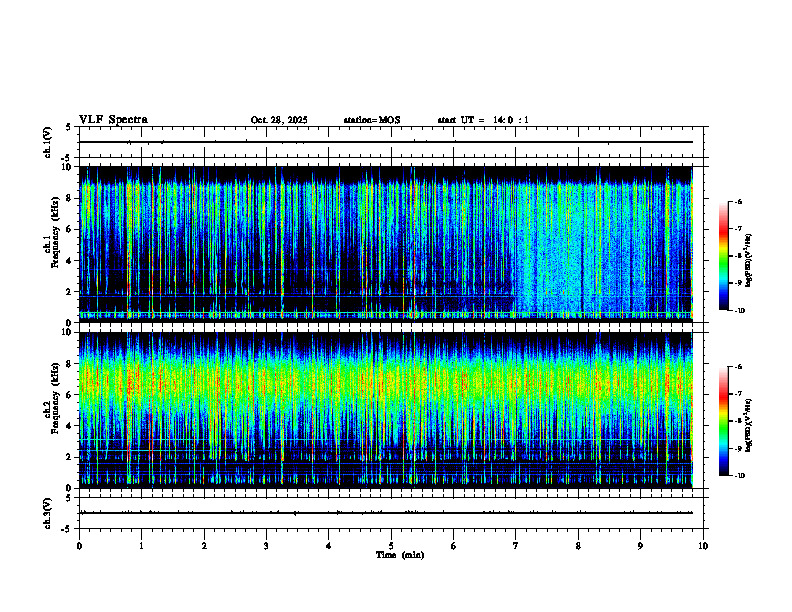
Task: Click the time-axis tick label '10'
Action: pyautogui.click(x=703, y=546)
